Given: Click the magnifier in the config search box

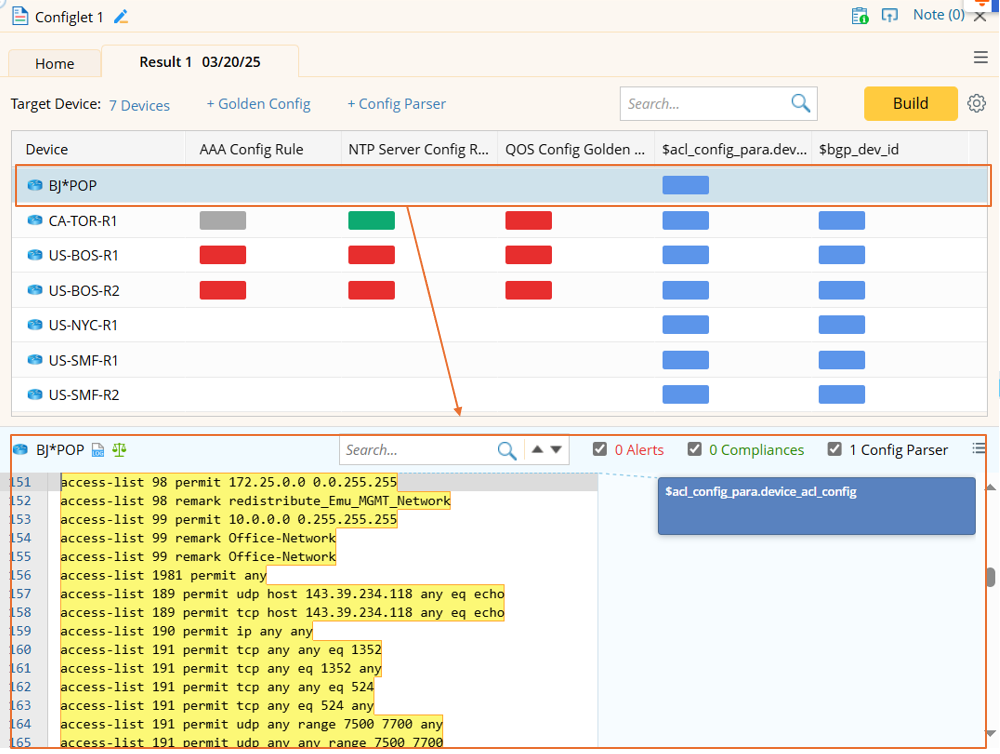Looking at the screenshot, I should point(507,450).
